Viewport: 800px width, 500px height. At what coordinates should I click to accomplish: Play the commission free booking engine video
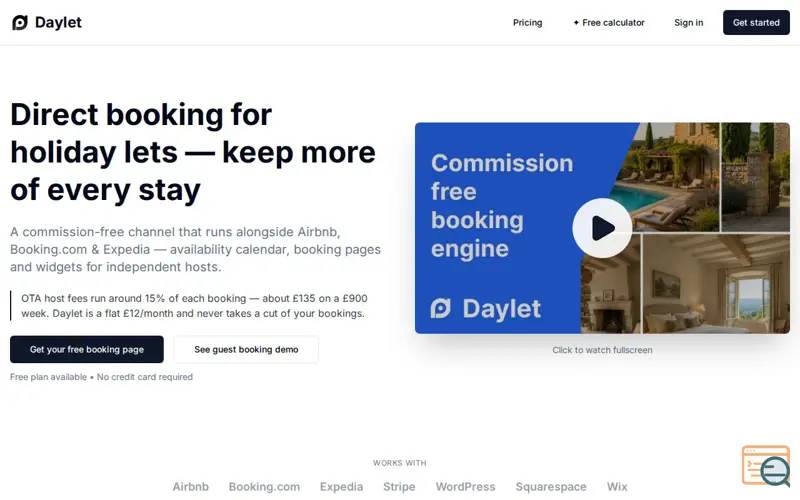pos(602,228)
